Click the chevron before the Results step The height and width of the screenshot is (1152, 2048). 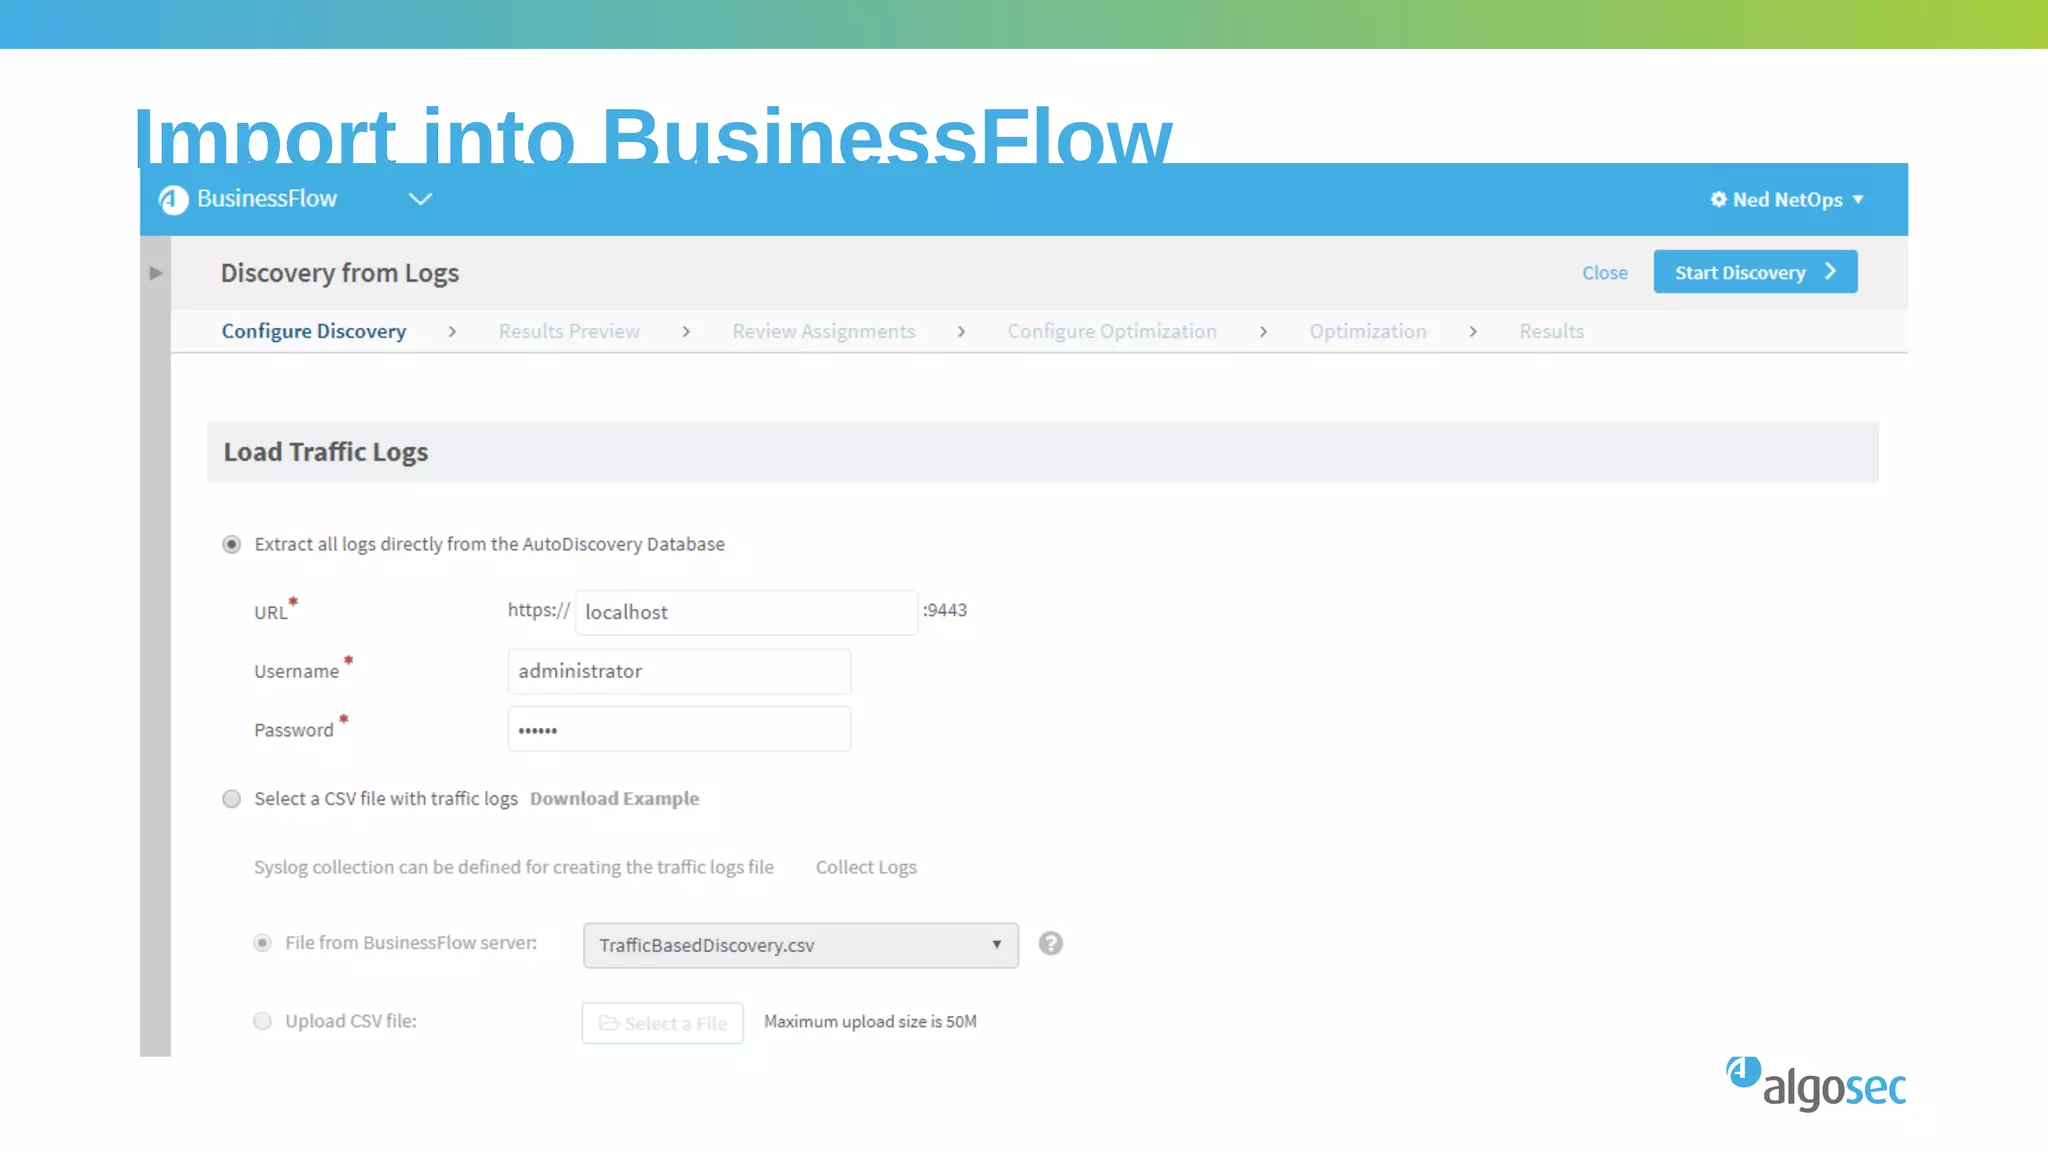(1473, 331)
